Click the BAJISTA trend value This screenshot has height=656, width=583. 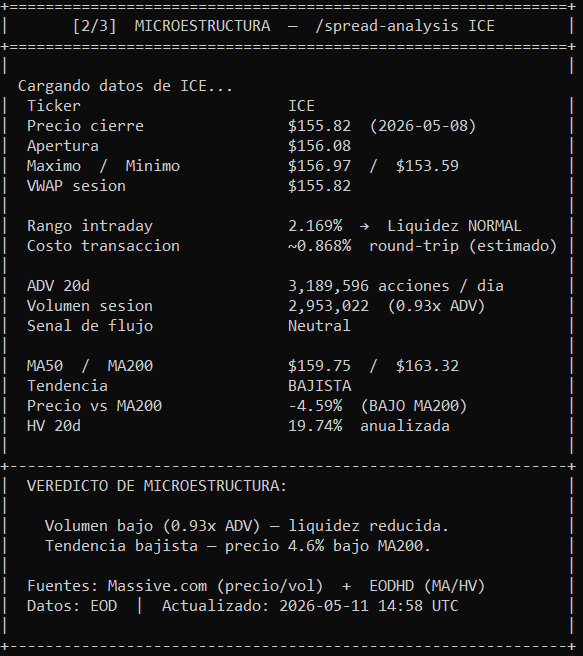point(320,386)
